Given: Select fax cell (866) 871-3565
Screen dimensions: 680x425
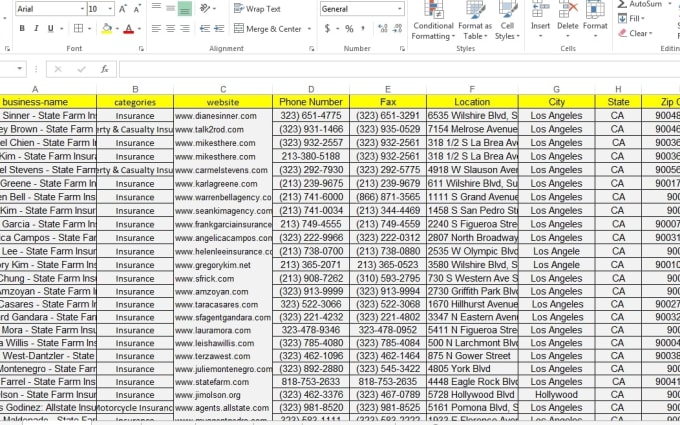Looking at the screenshot, I should tap(388, 197).
